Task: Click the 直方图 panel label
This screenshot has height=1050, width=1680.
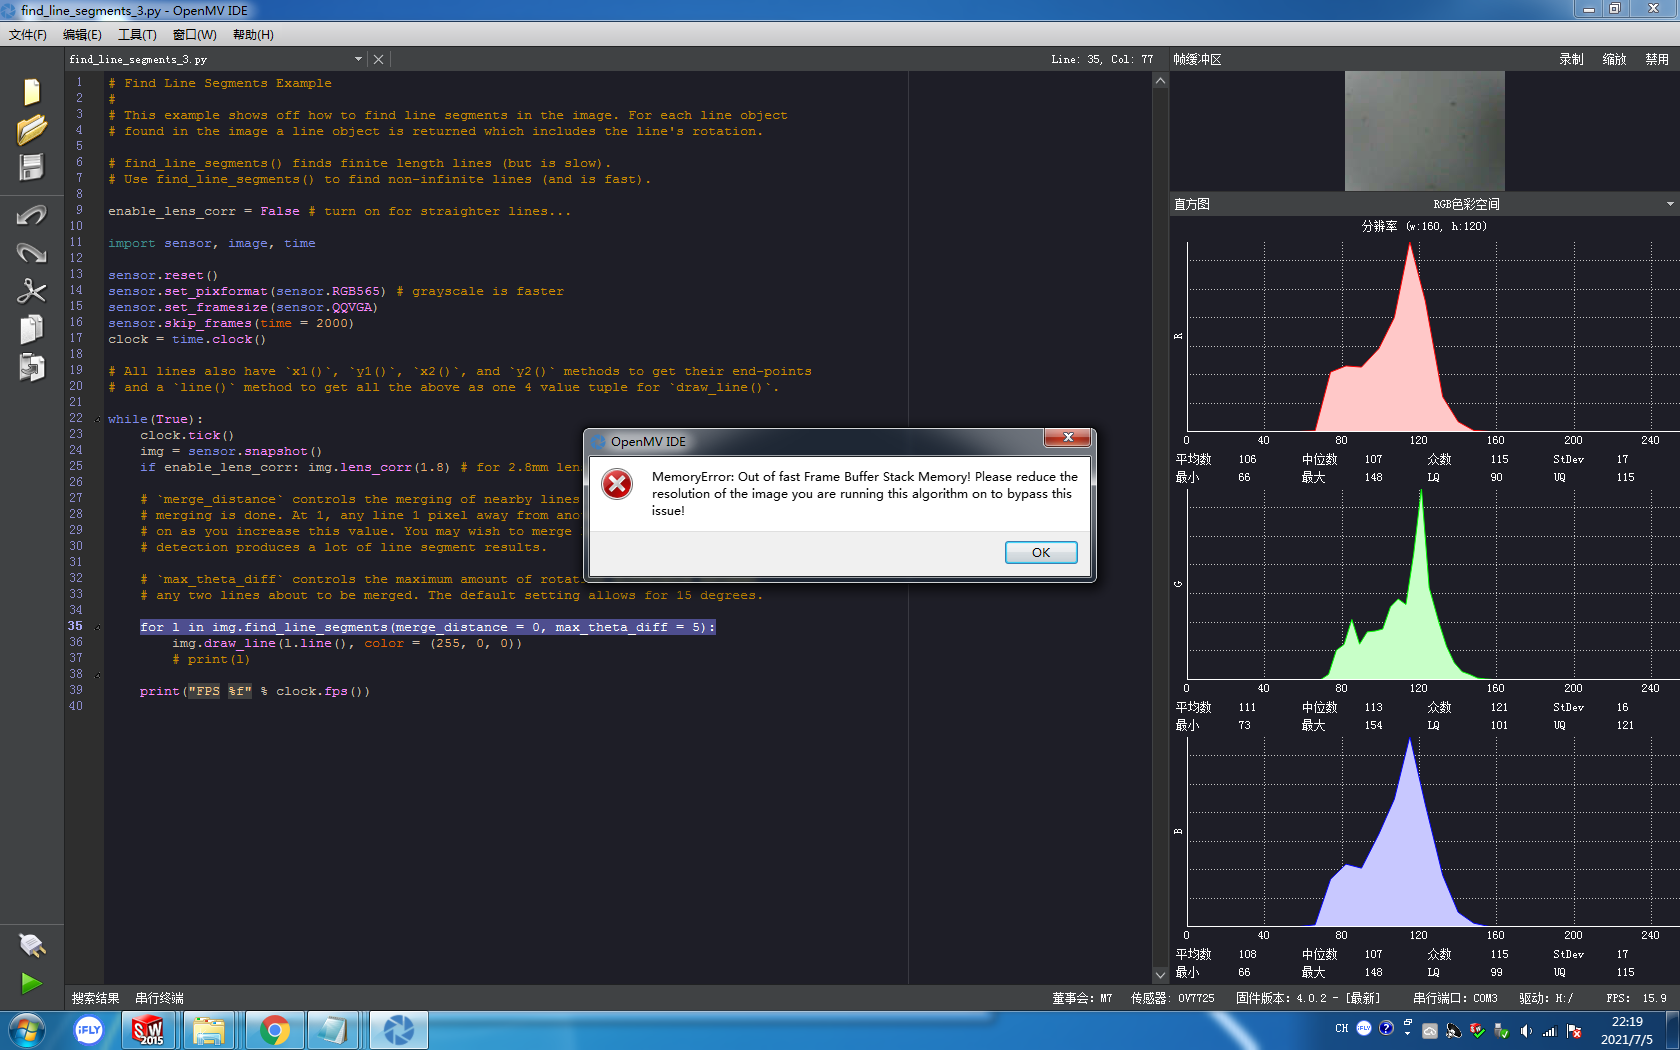Action: [x=1191, y=204]
